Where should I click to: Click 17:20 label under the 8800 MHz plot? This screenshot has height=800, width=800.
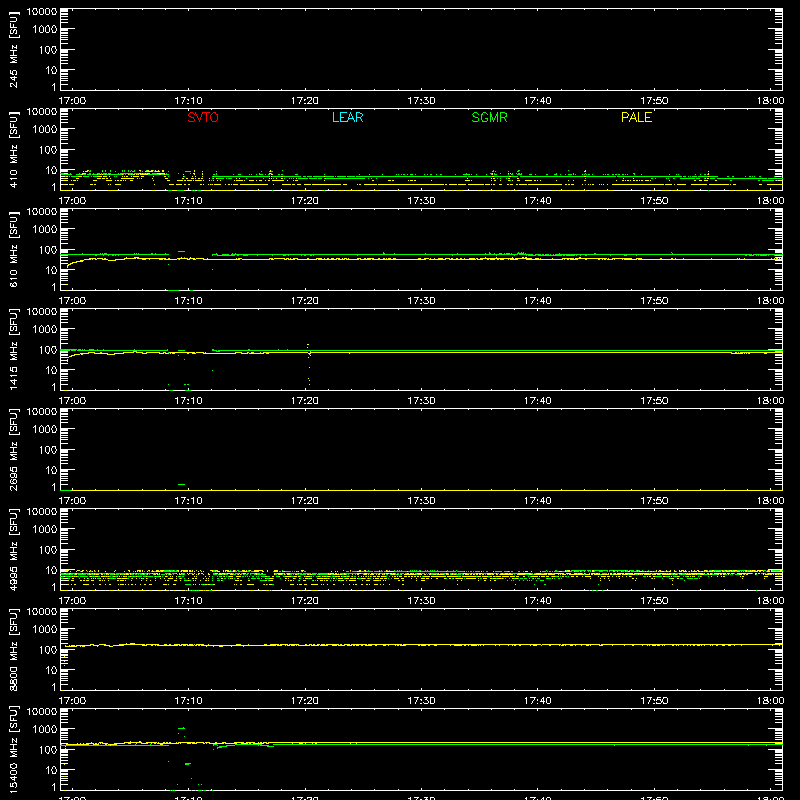pos(305,701)
